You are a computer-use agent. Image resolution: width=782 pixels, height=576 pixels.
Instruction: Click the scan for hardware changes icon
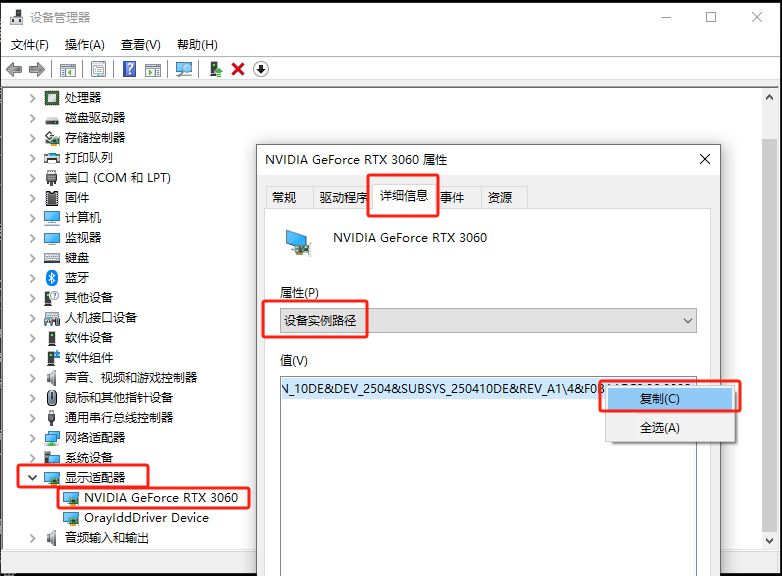pos(184,69)
